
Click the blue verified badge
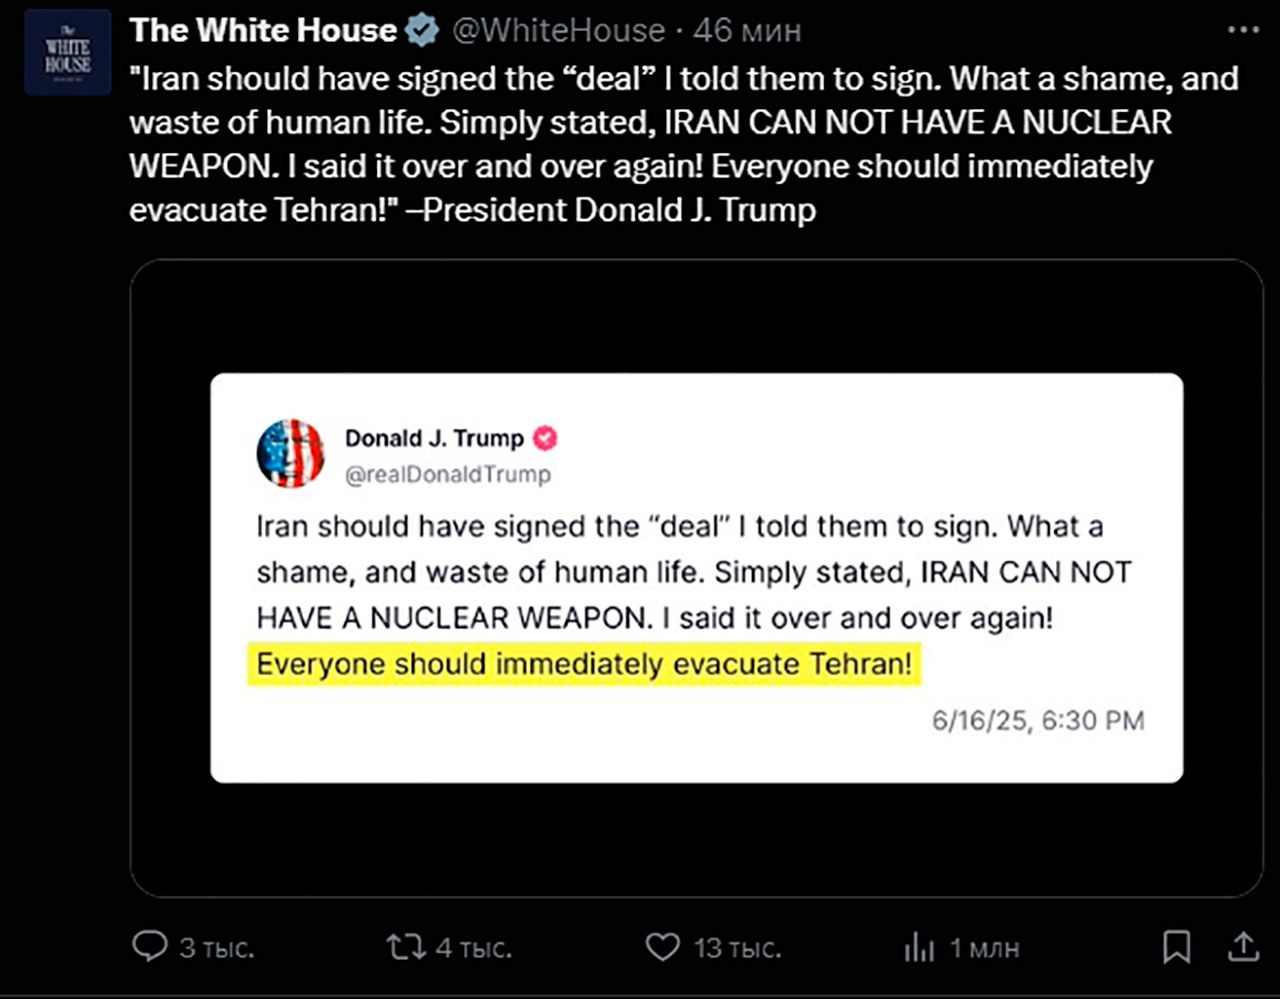tap(422, 31)
